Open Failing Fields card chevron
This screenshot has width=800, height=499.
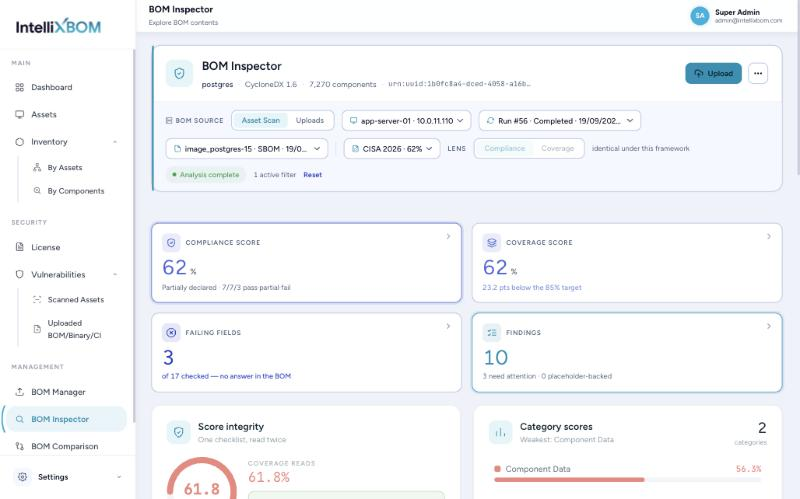pyautogui.click(x=448, y=326)
